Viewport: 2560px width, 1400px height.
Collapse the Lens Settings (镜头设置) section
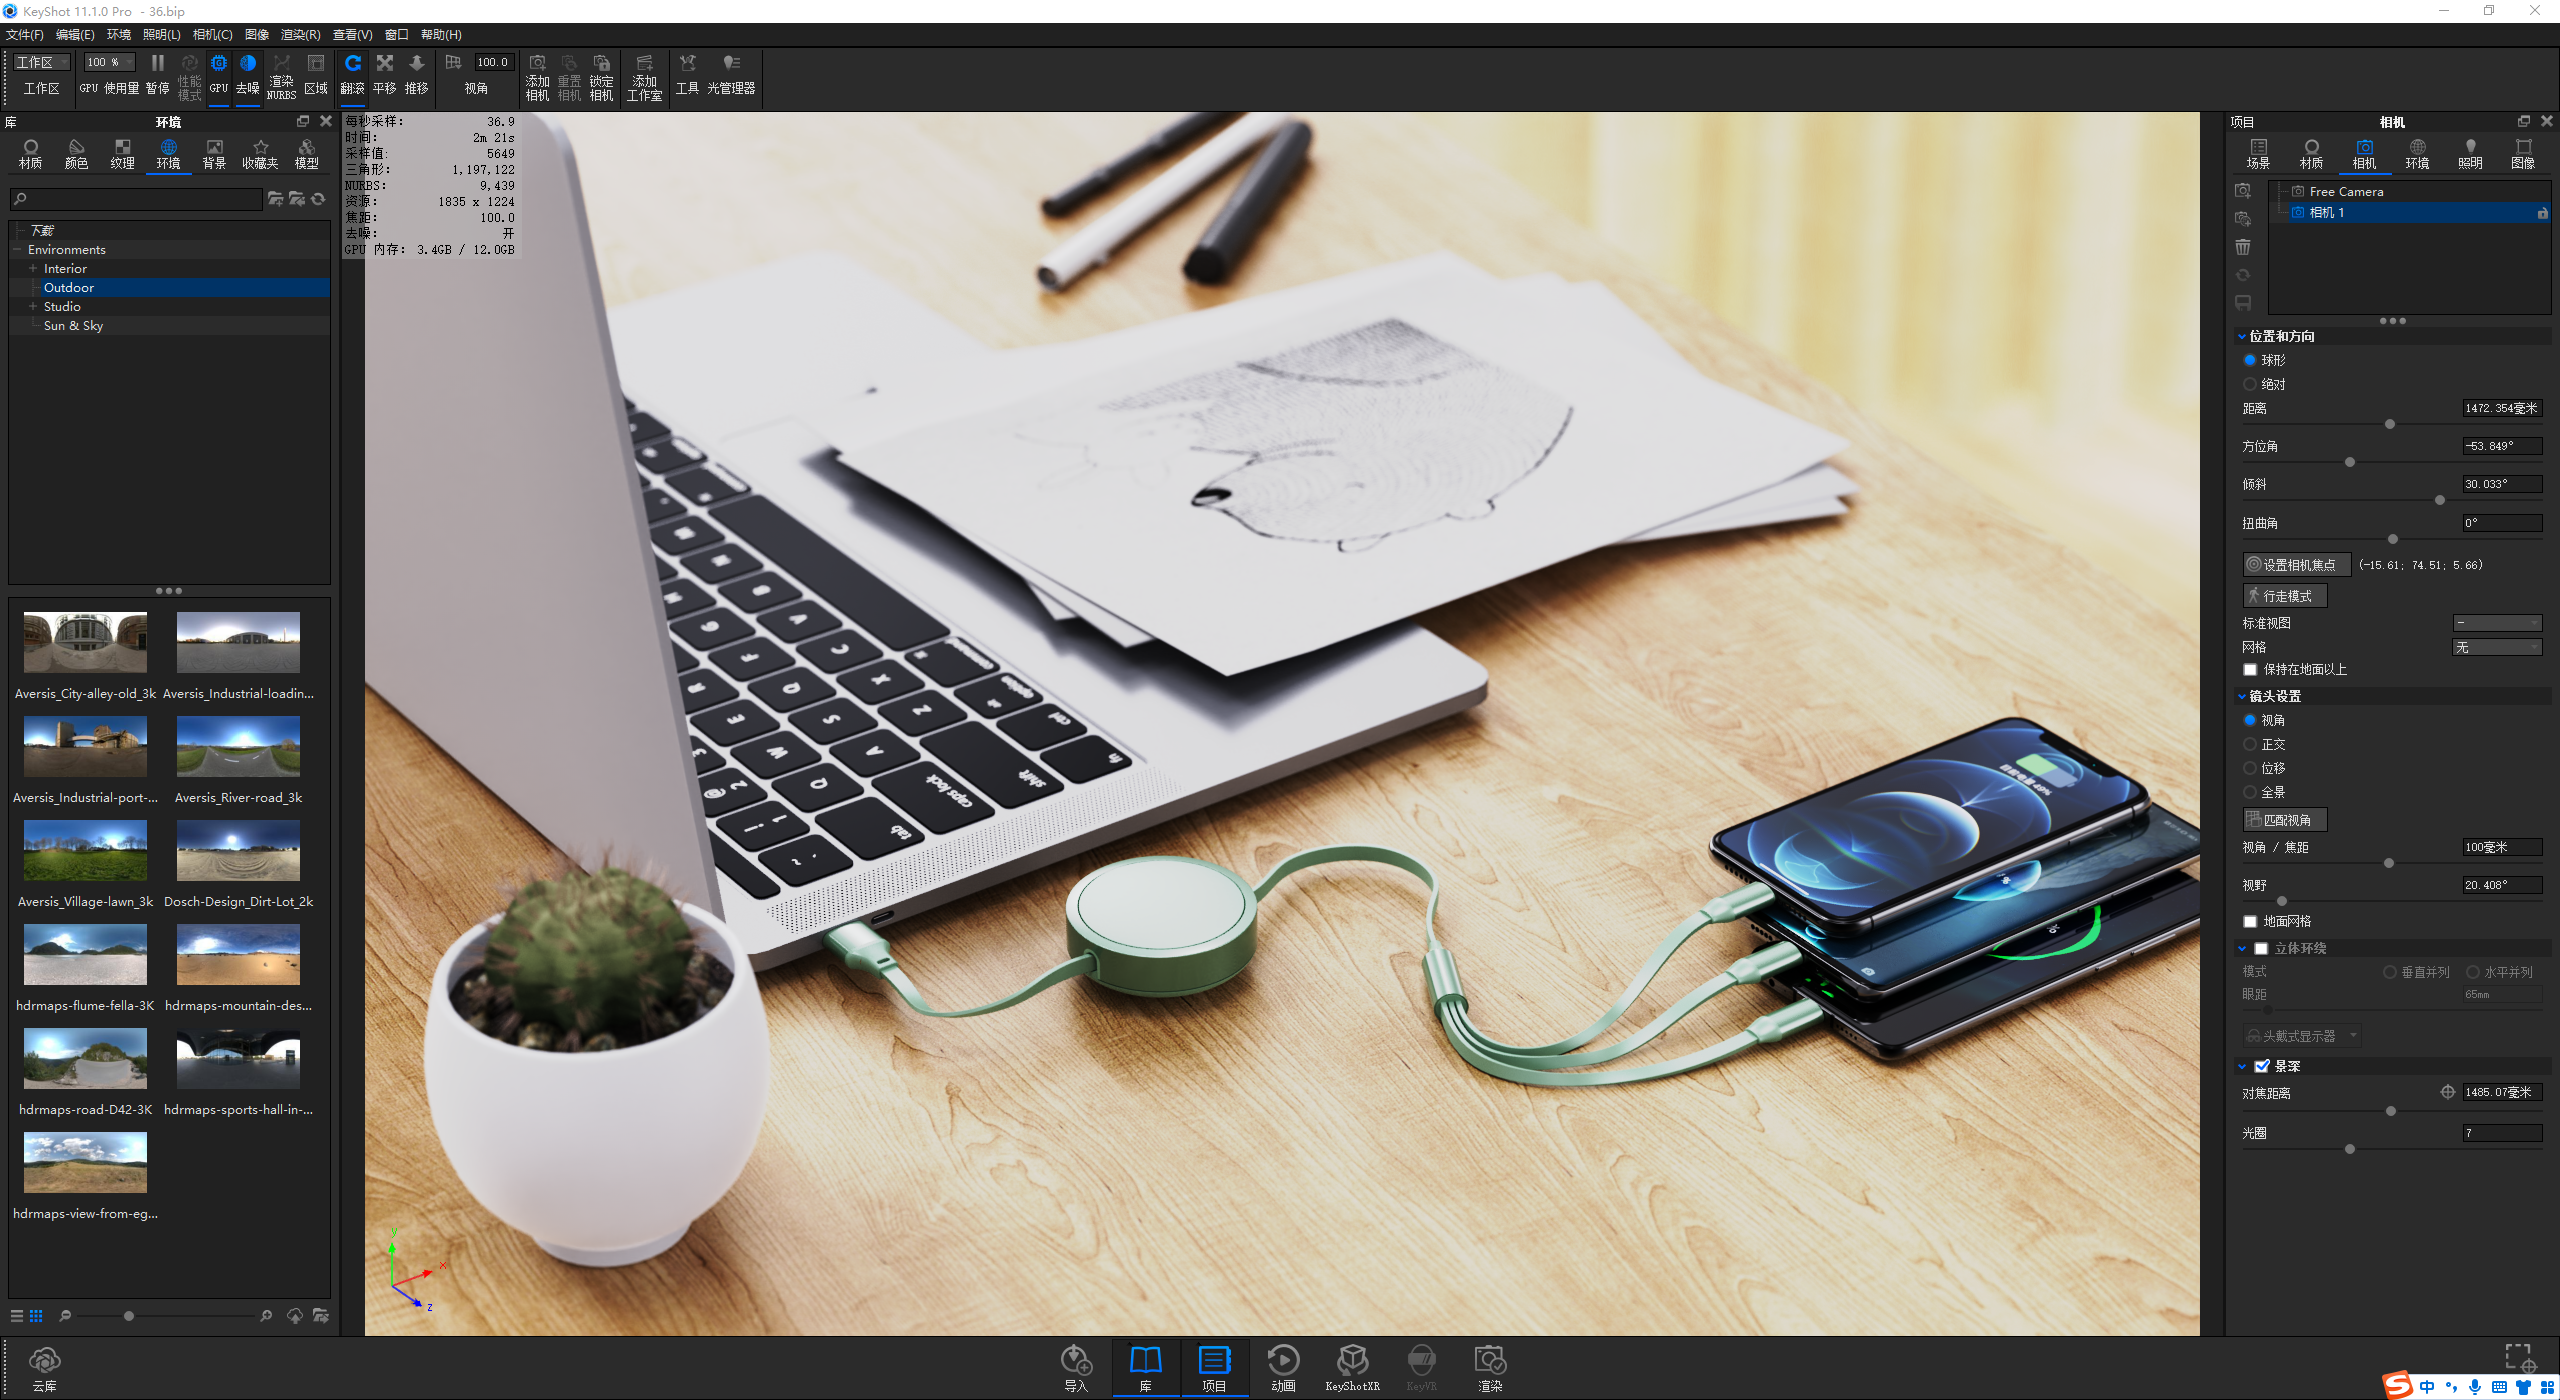click(x=2242, y=697)
